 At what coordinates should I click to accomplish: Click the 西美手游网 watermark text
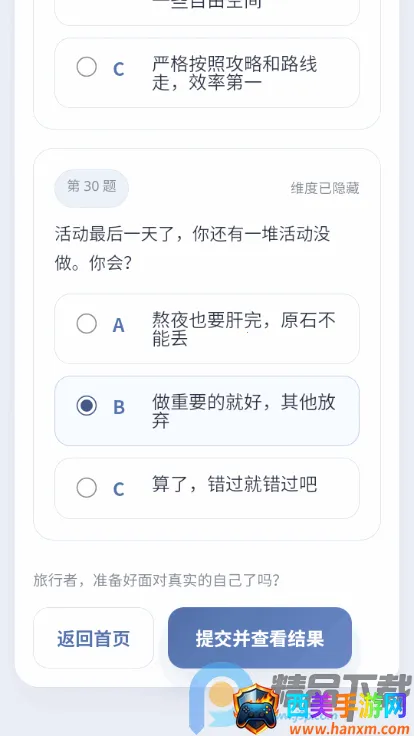pos(346,707)
